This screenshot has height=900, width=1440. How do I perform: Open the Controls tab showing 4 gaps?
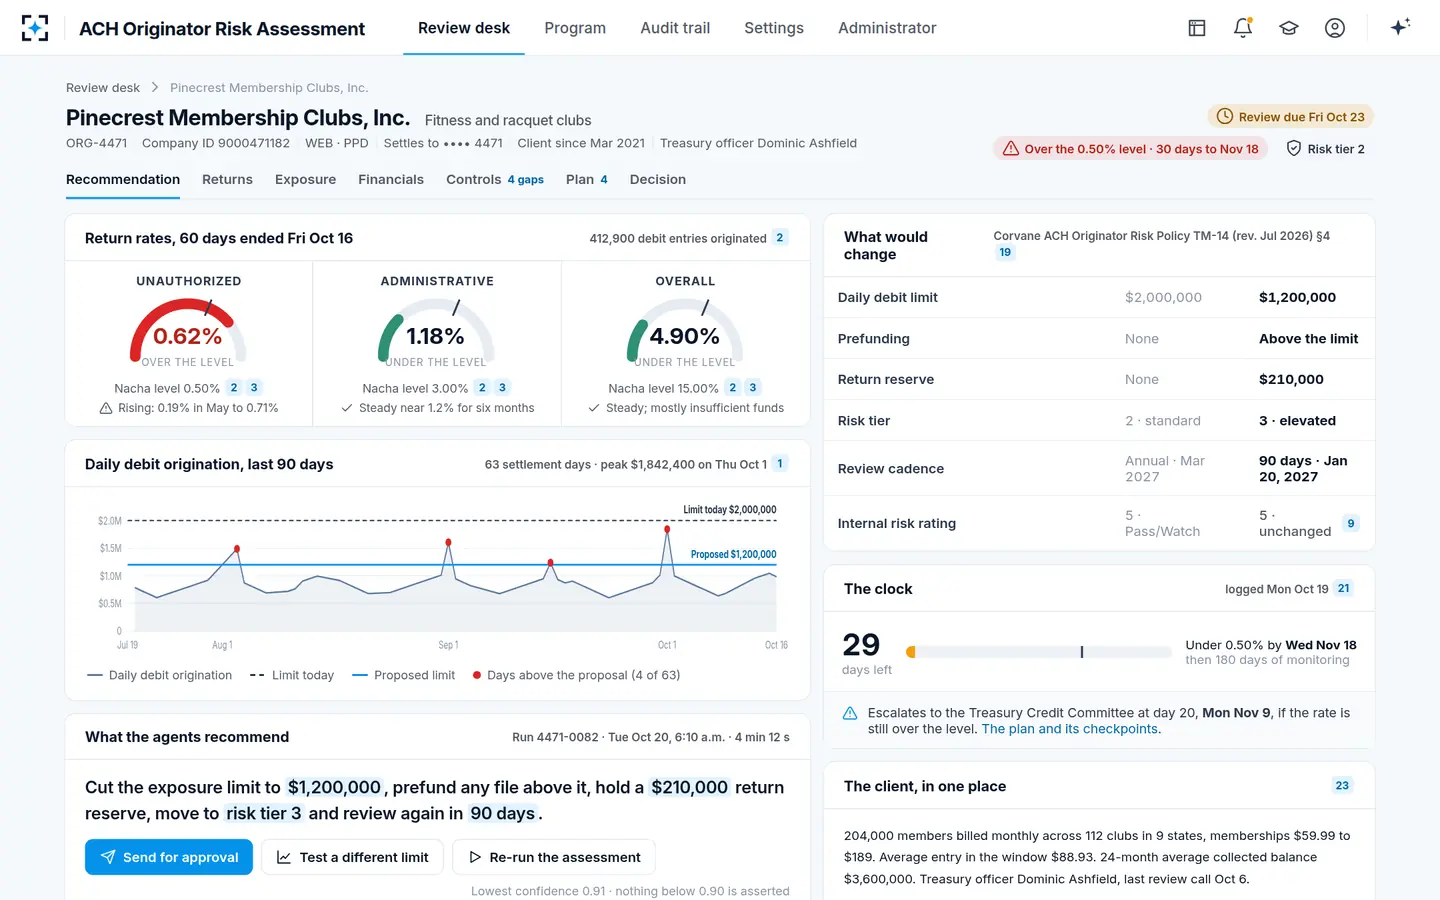(x=495, y=180)
